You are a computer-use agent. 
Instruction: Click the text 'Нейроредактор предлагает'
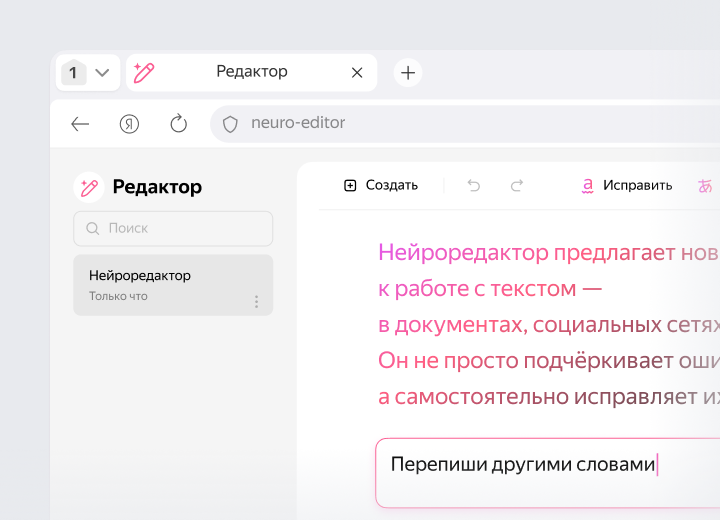click(527, 253)
